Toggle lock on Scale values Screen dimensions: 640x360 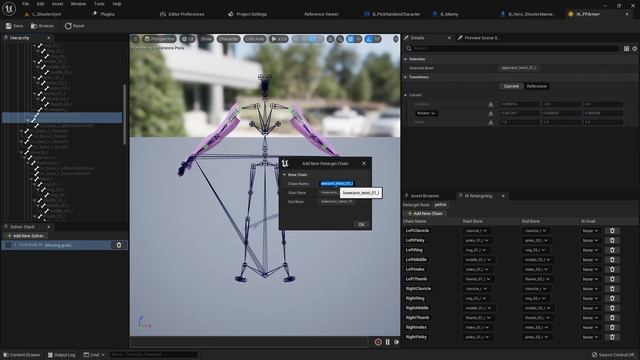(x=491, y=122)
